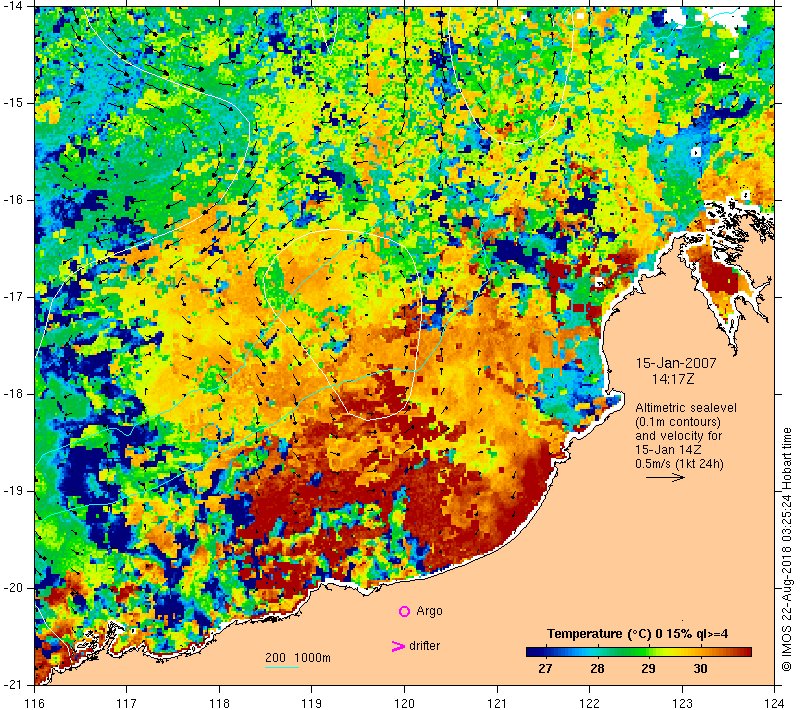Click the '14:17Z' time text
Screen dimensions: 800x710
pyautogui.click(x=672, y=379)
